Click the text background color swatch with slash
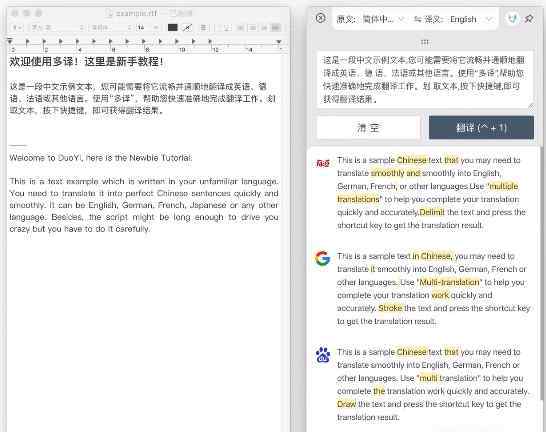546x432 pixels. 187,28
